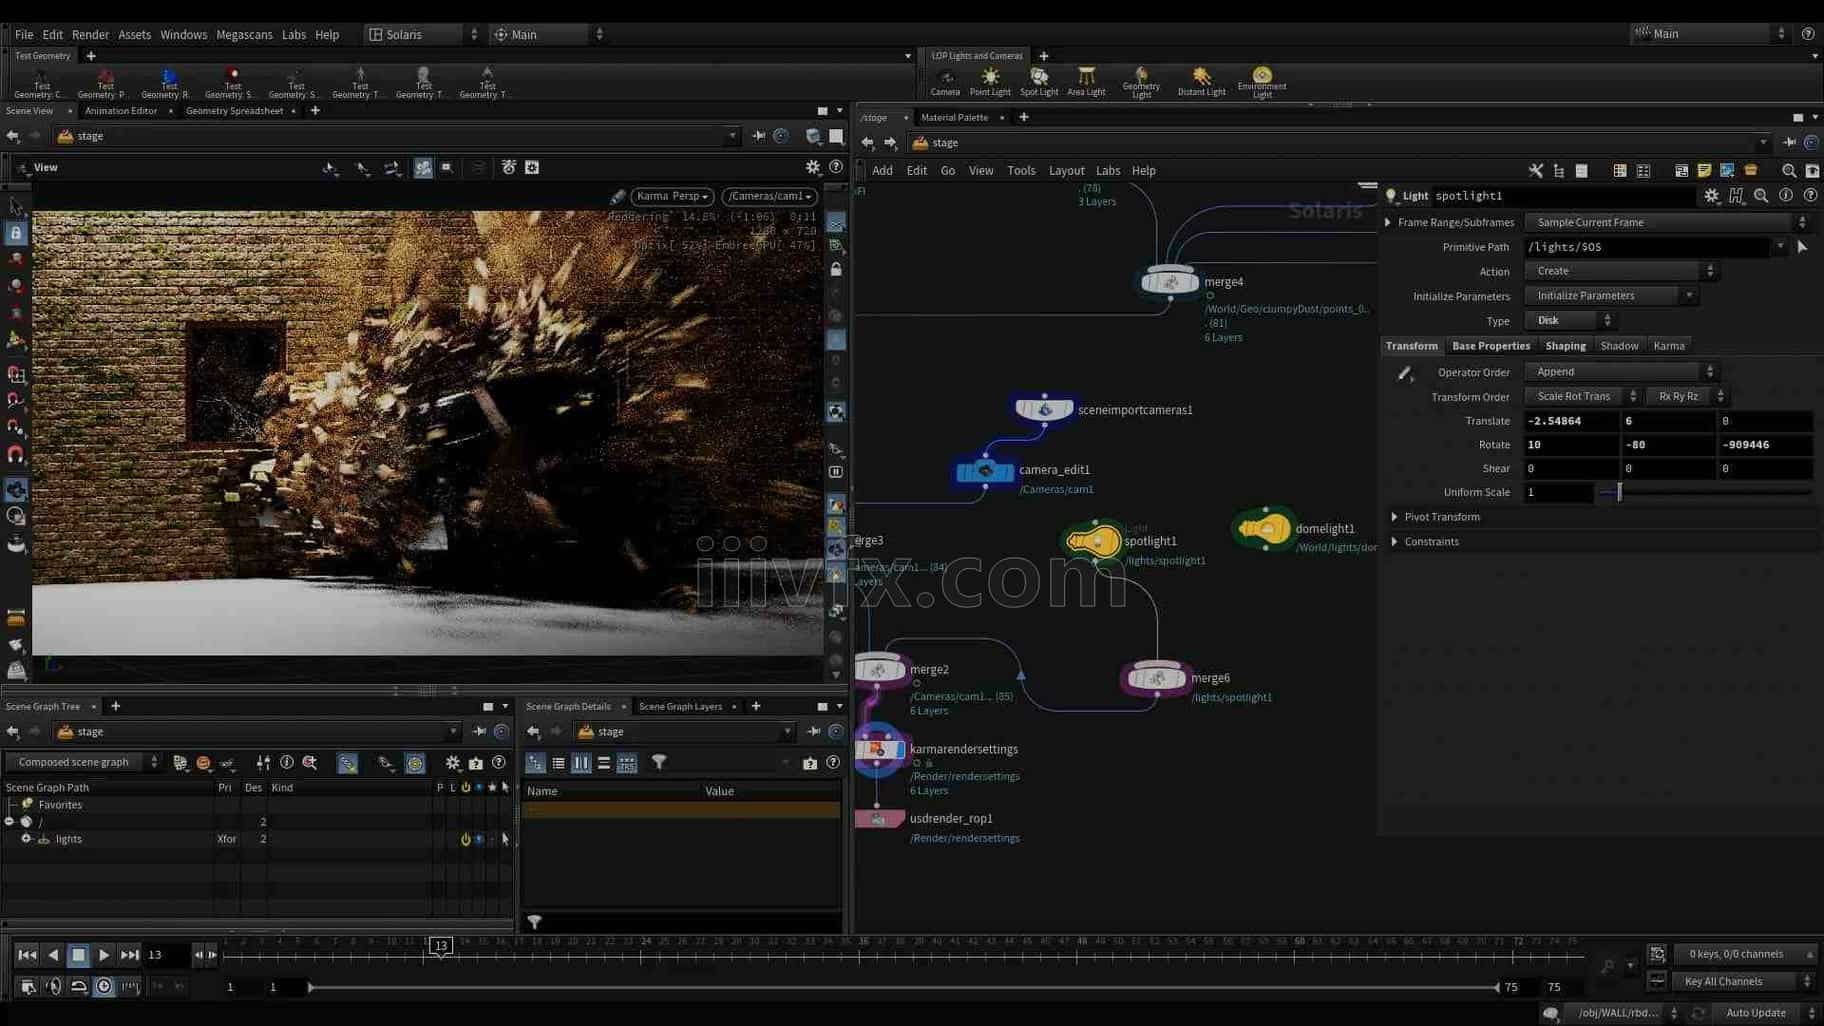Viewport: 1824px width, 1026px height.
Task: Search parameters with magnifier icon
Action: point(1761,196)
